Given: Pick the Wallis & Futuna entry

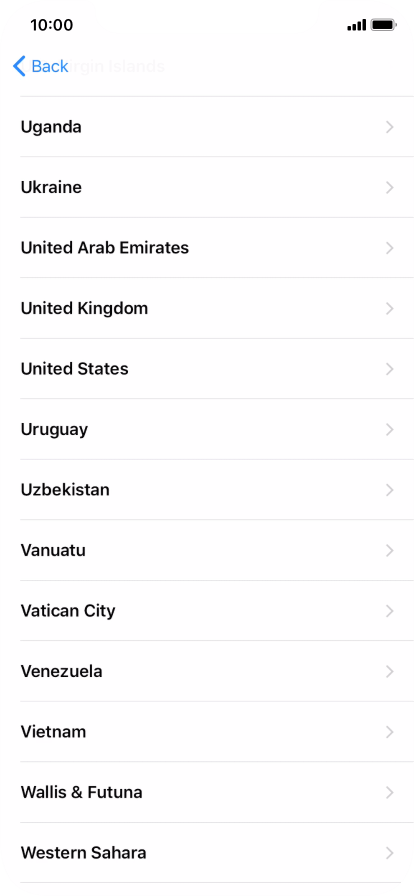Looking at the screenshot, I should (x=207, y=793).
